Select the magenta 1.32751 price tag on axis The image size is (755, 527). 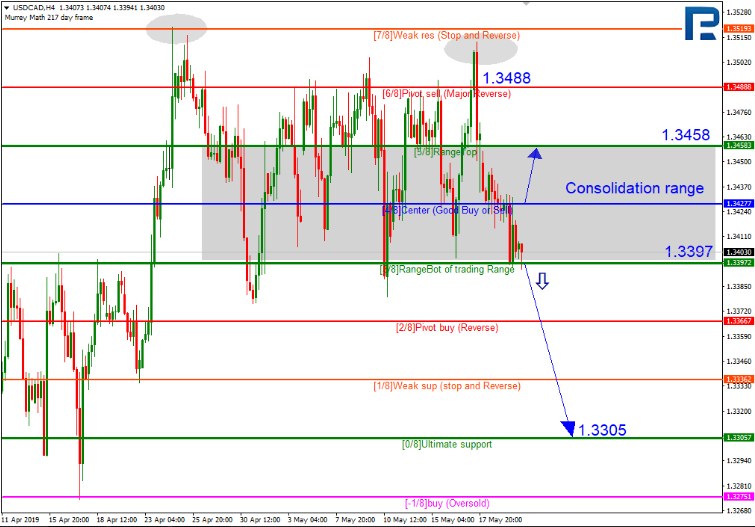pos(736,496)
